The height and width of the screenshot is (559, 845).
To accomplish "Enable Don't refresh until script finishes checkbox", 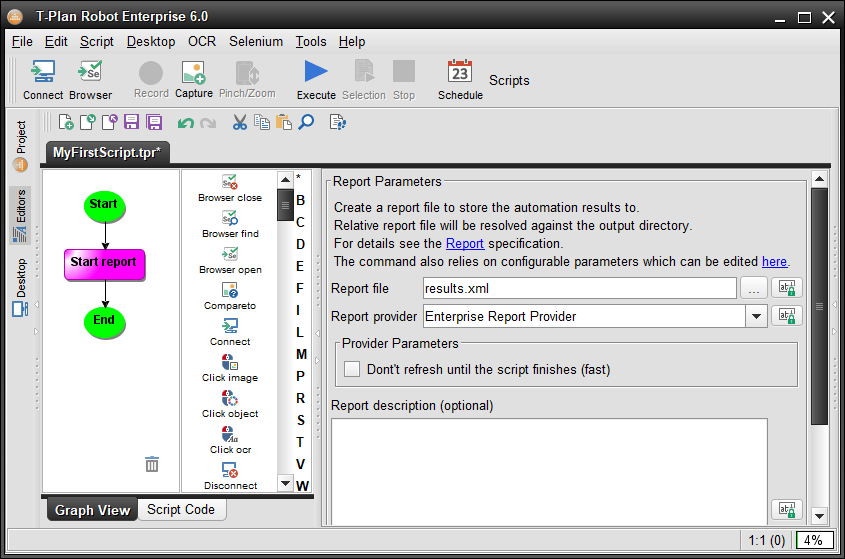I will (x=352, y=369).
